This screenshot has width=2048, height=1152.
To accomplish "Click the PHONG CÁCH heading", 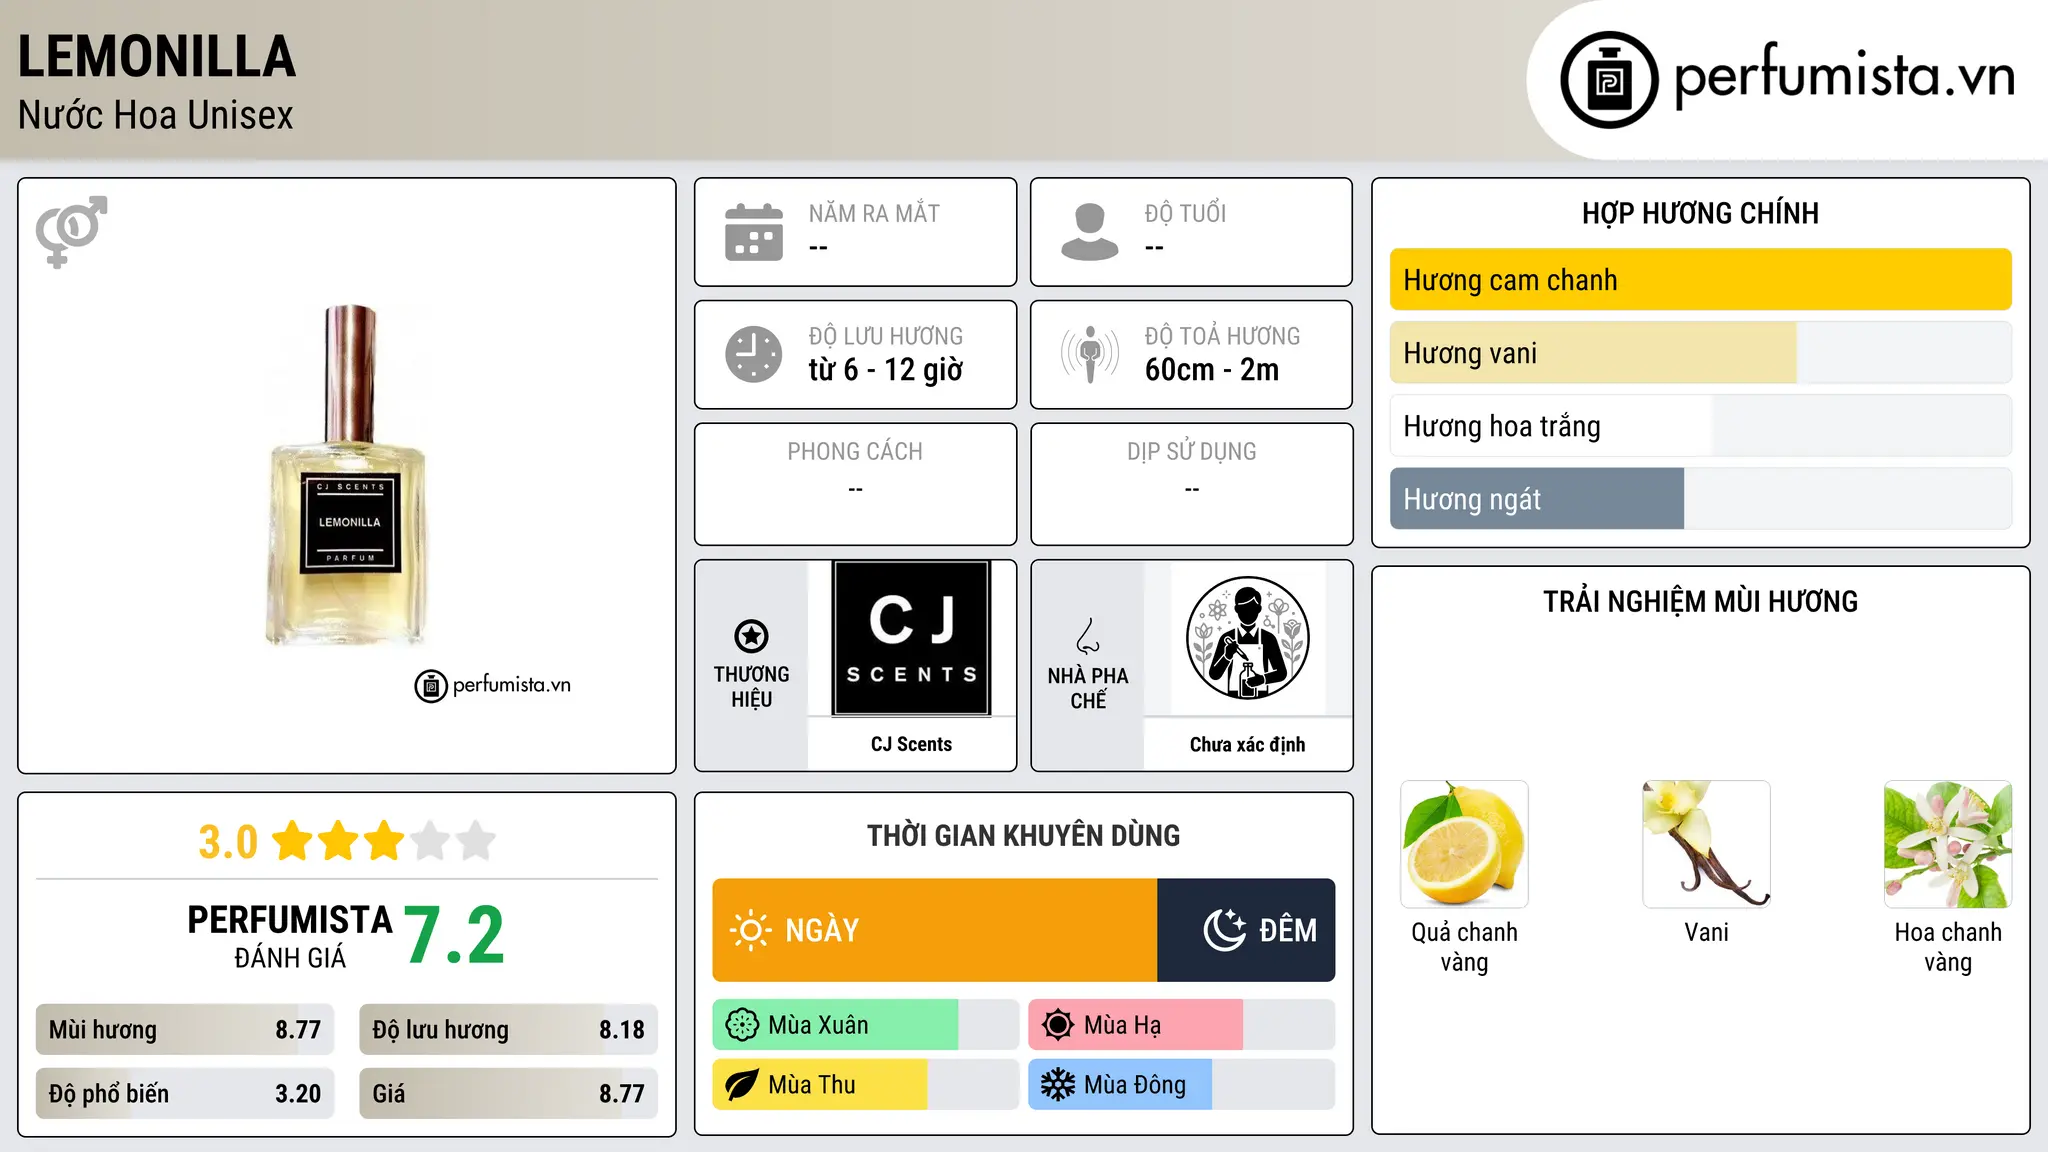I will (855, 451).
